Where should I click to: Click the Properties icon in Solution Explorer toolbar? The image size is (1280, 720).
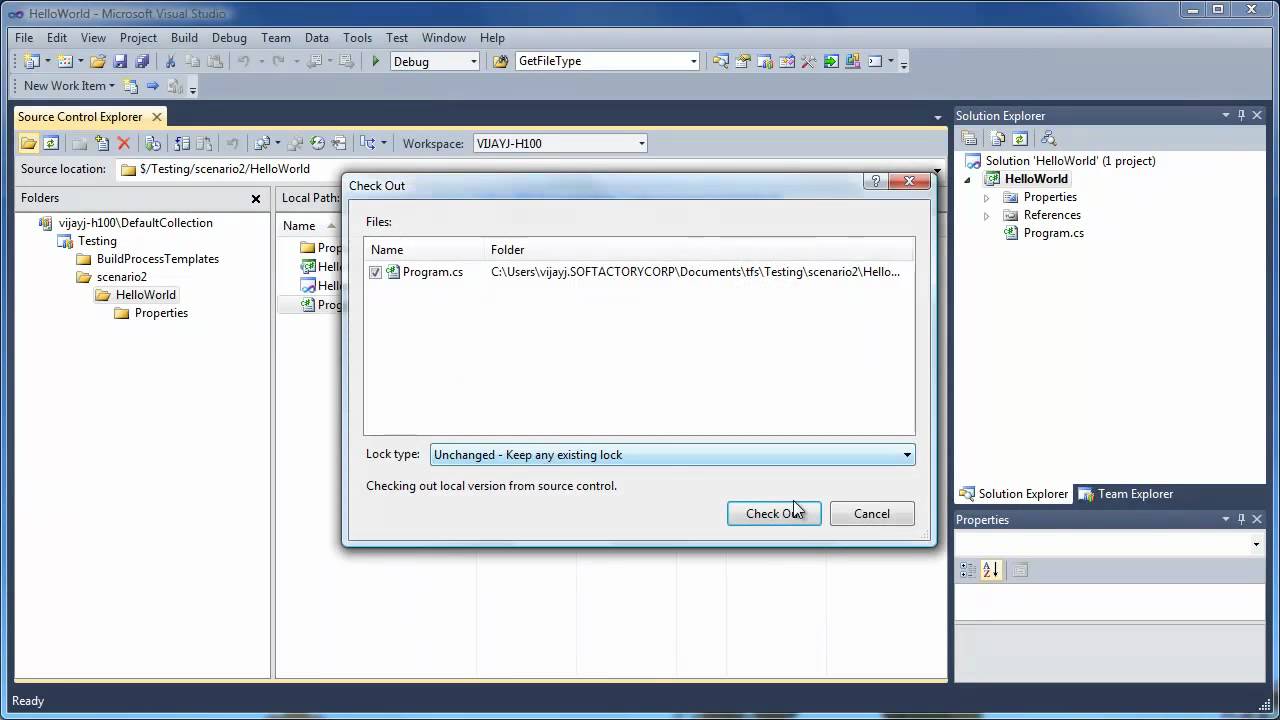coord(969,139)
